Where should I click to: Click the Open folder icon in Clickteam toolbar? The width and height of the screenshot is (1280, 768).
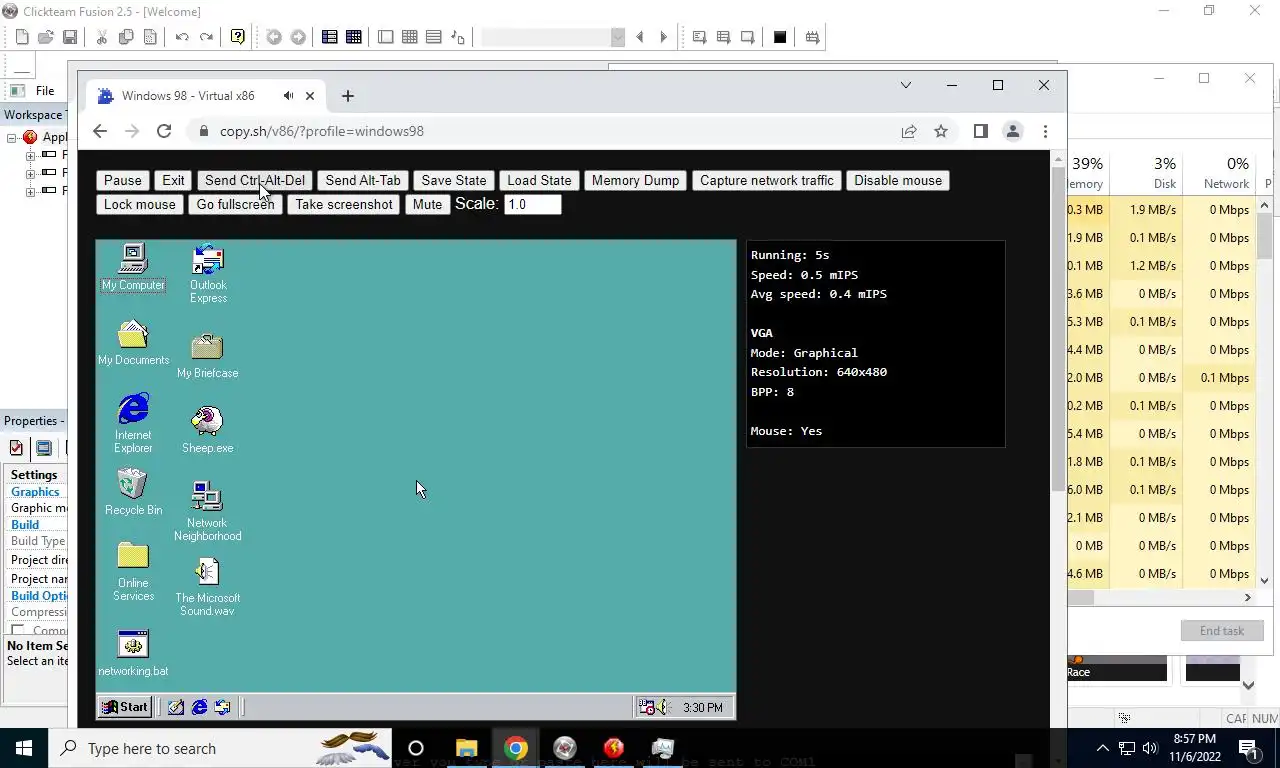pos(46,37)
